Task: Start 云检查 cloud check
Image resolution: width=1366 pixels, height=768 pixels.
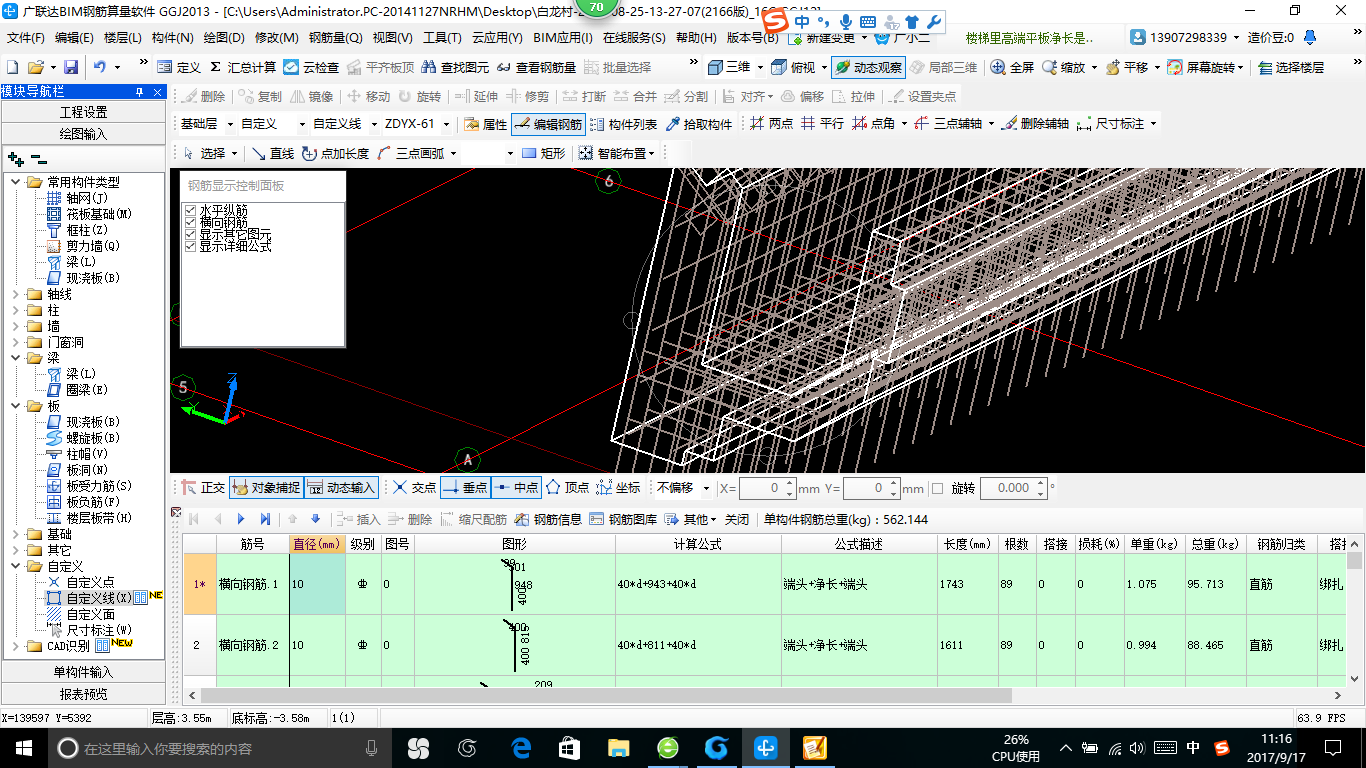Action: coord(311,67)
